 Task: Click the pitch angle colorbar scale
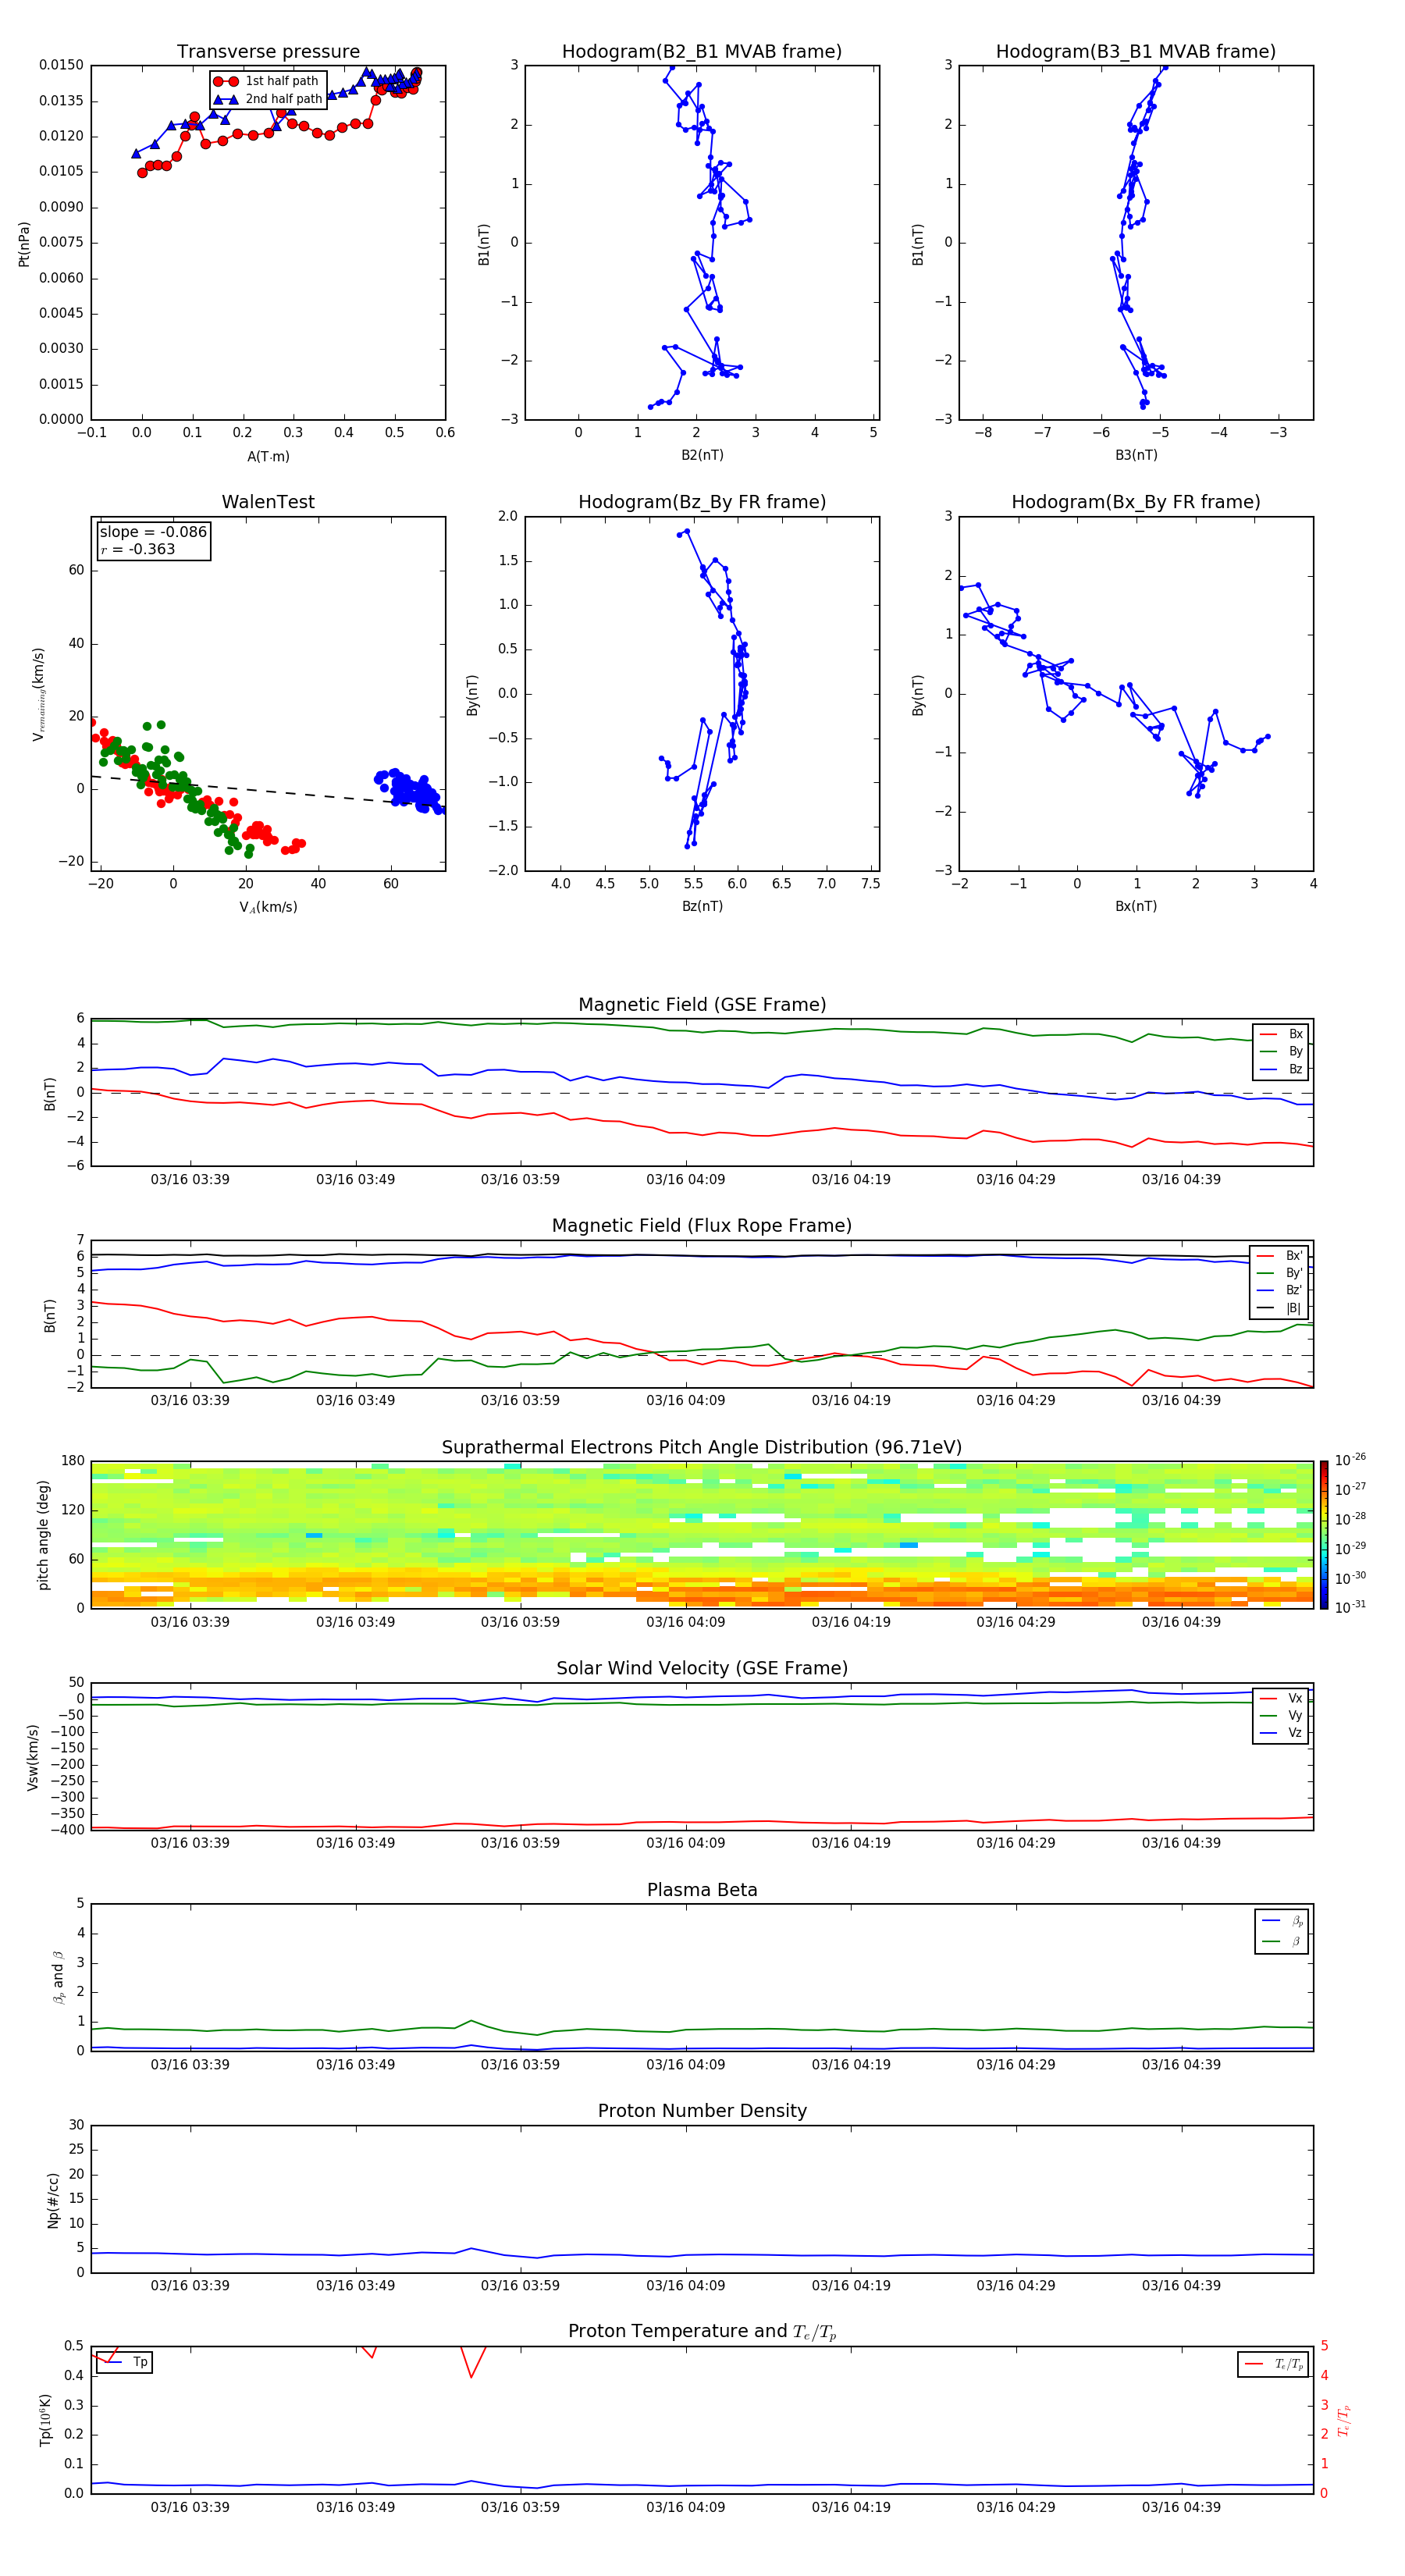1324,1534
